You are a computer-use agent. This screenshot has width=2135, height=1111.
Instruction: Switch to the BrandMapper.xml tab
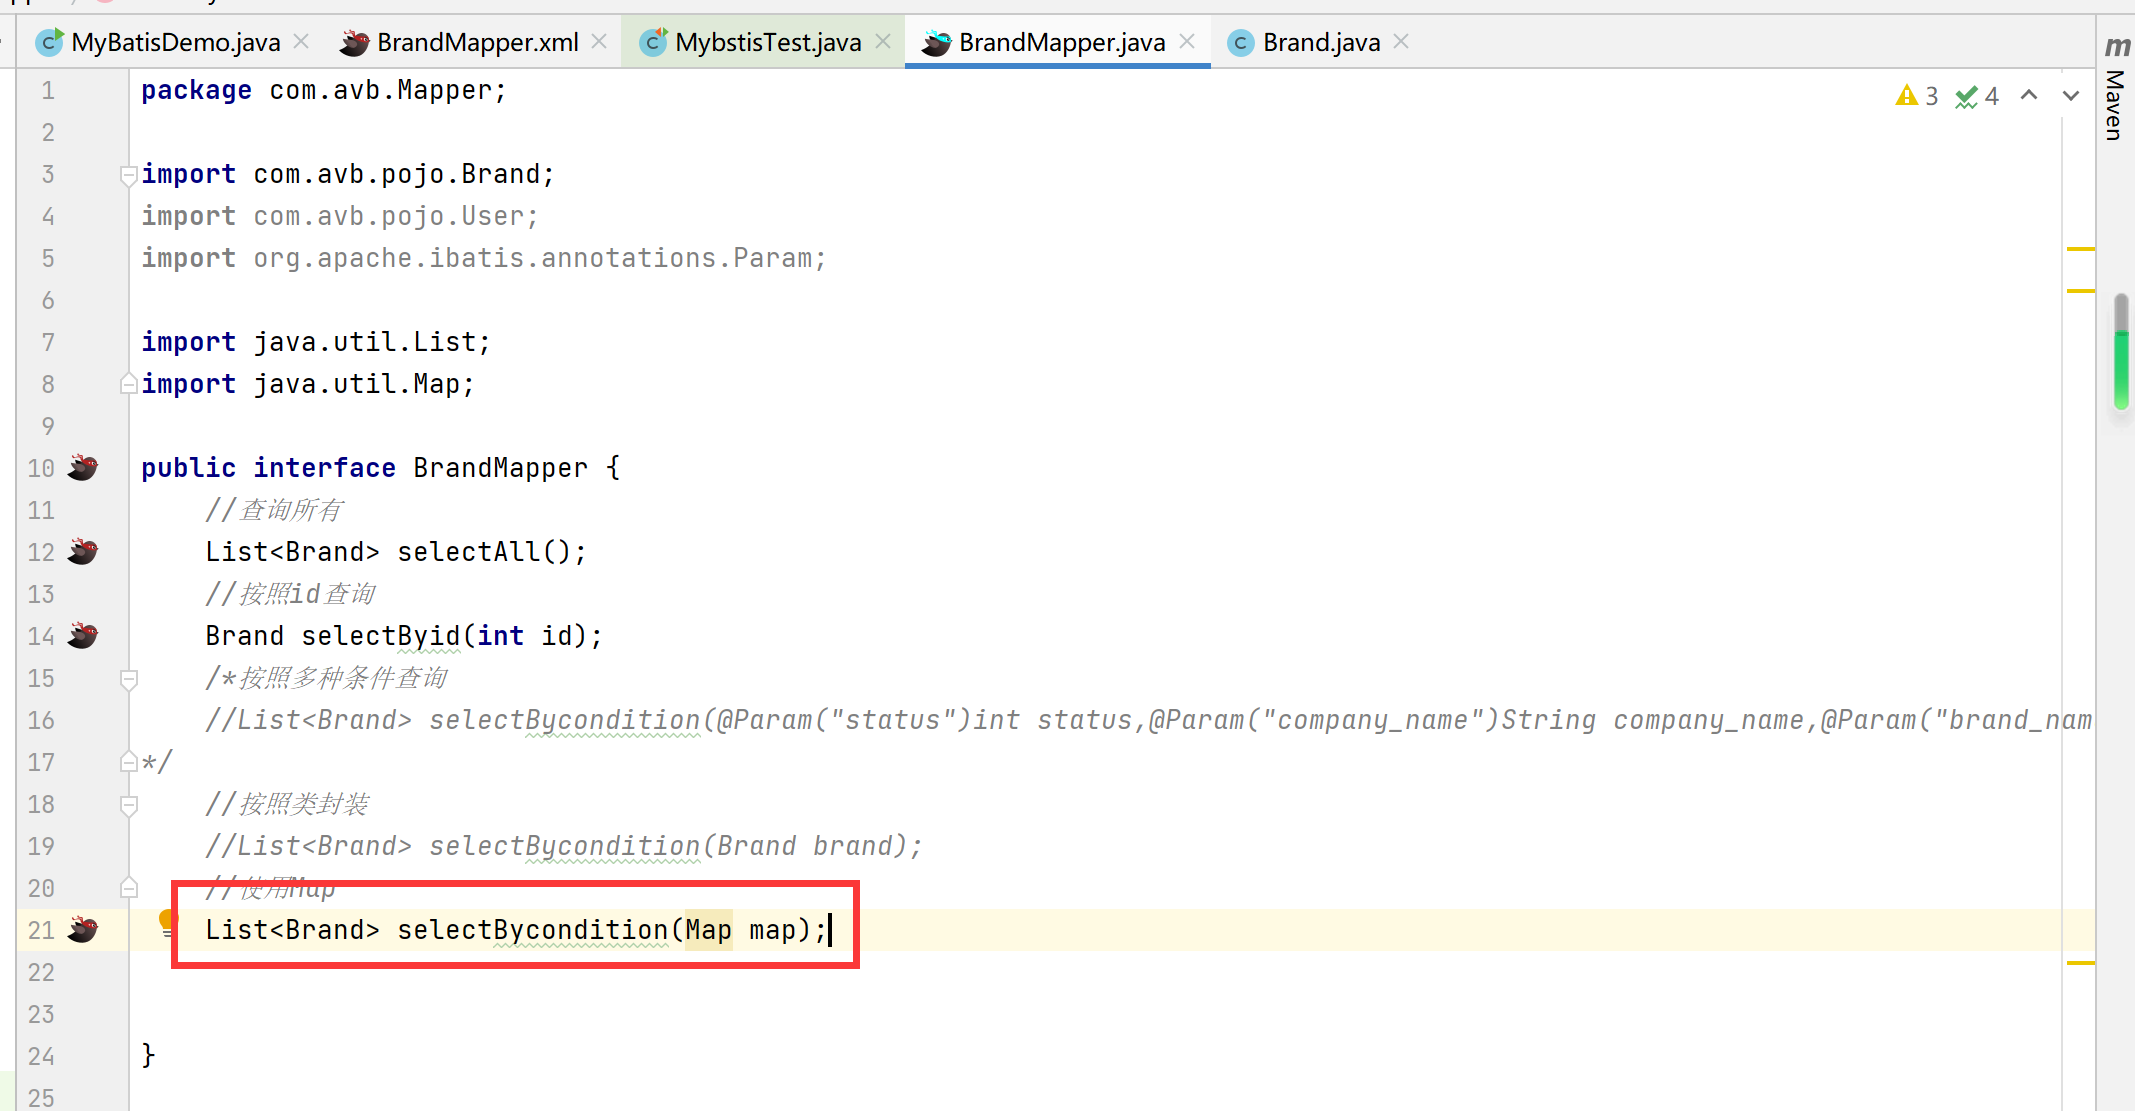pos(477,42)
